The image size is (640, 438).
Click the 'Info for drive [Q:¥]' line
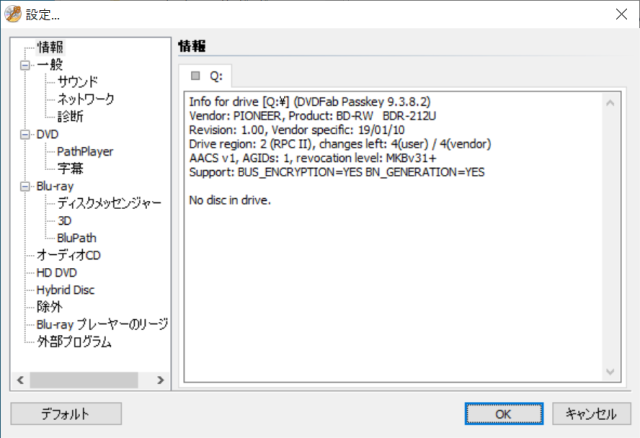point(310,102)
